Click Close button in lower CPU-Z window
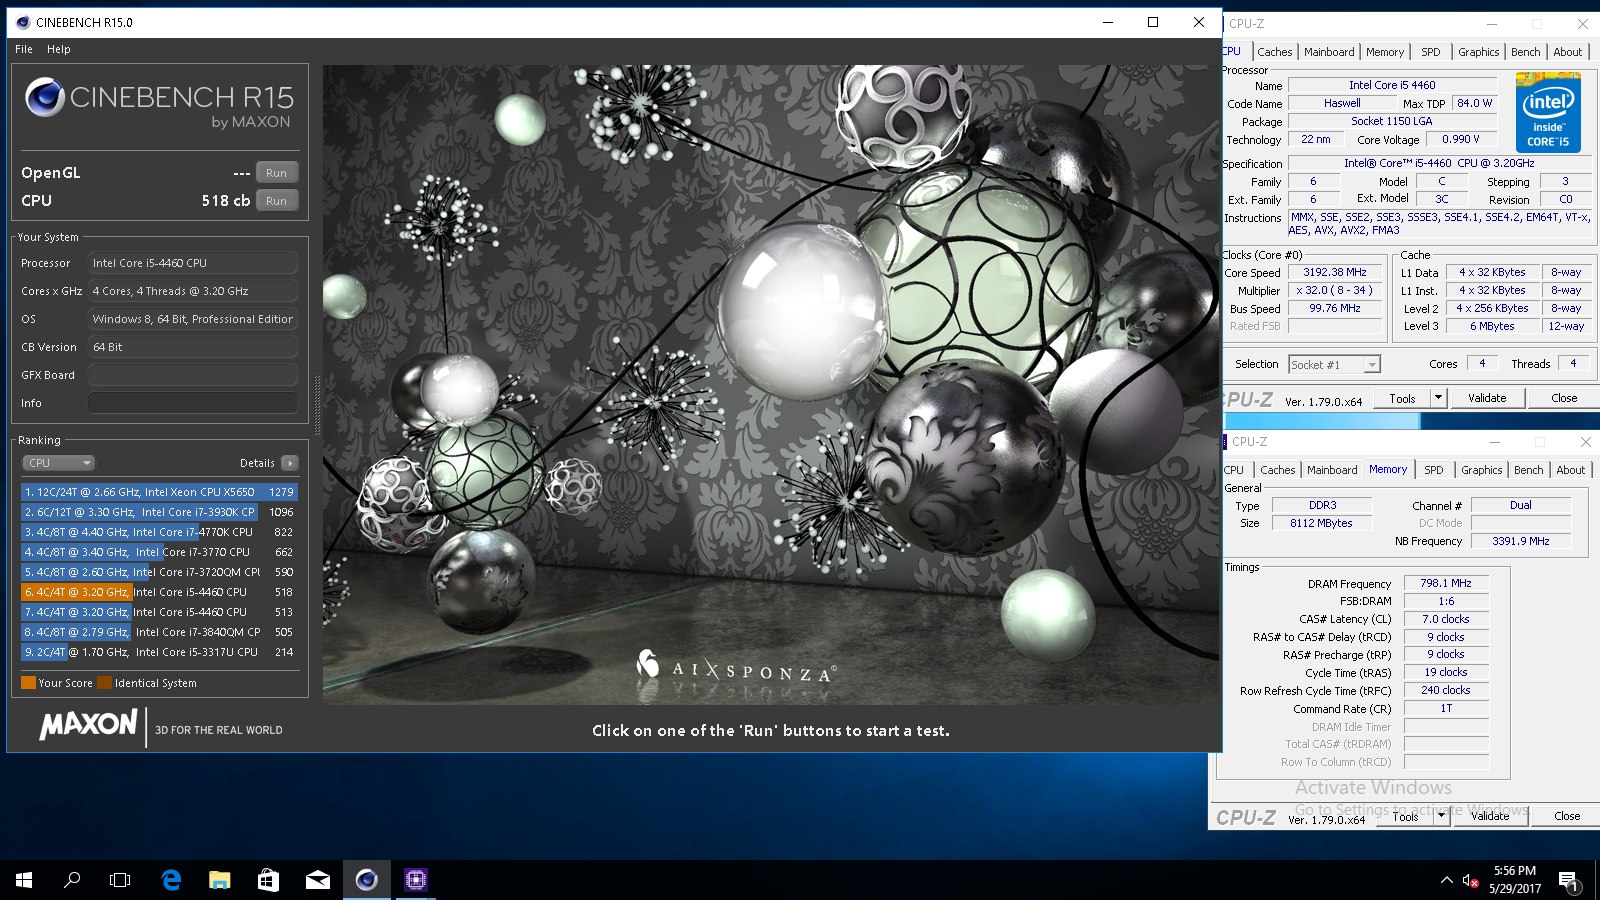Image resolution: width=1600 pixels, height=900 pixels. click(1567, 816)
